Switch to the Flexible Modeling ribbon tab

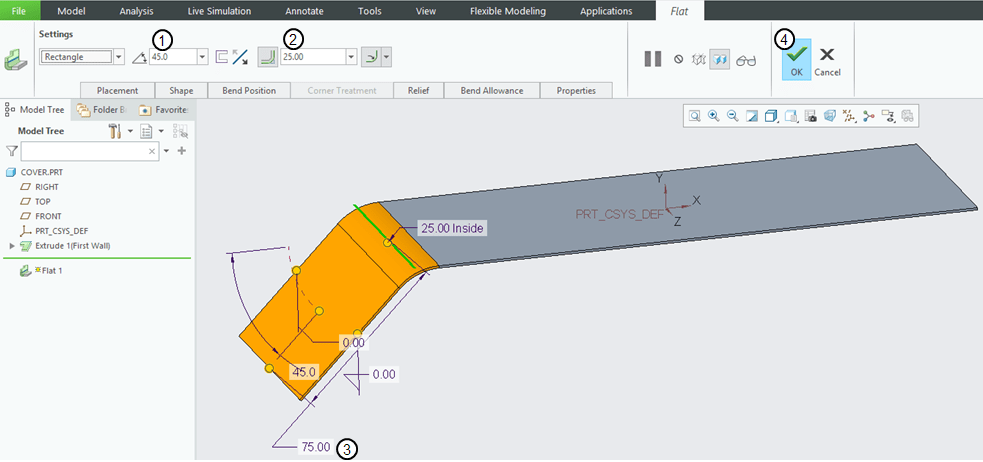508,11
